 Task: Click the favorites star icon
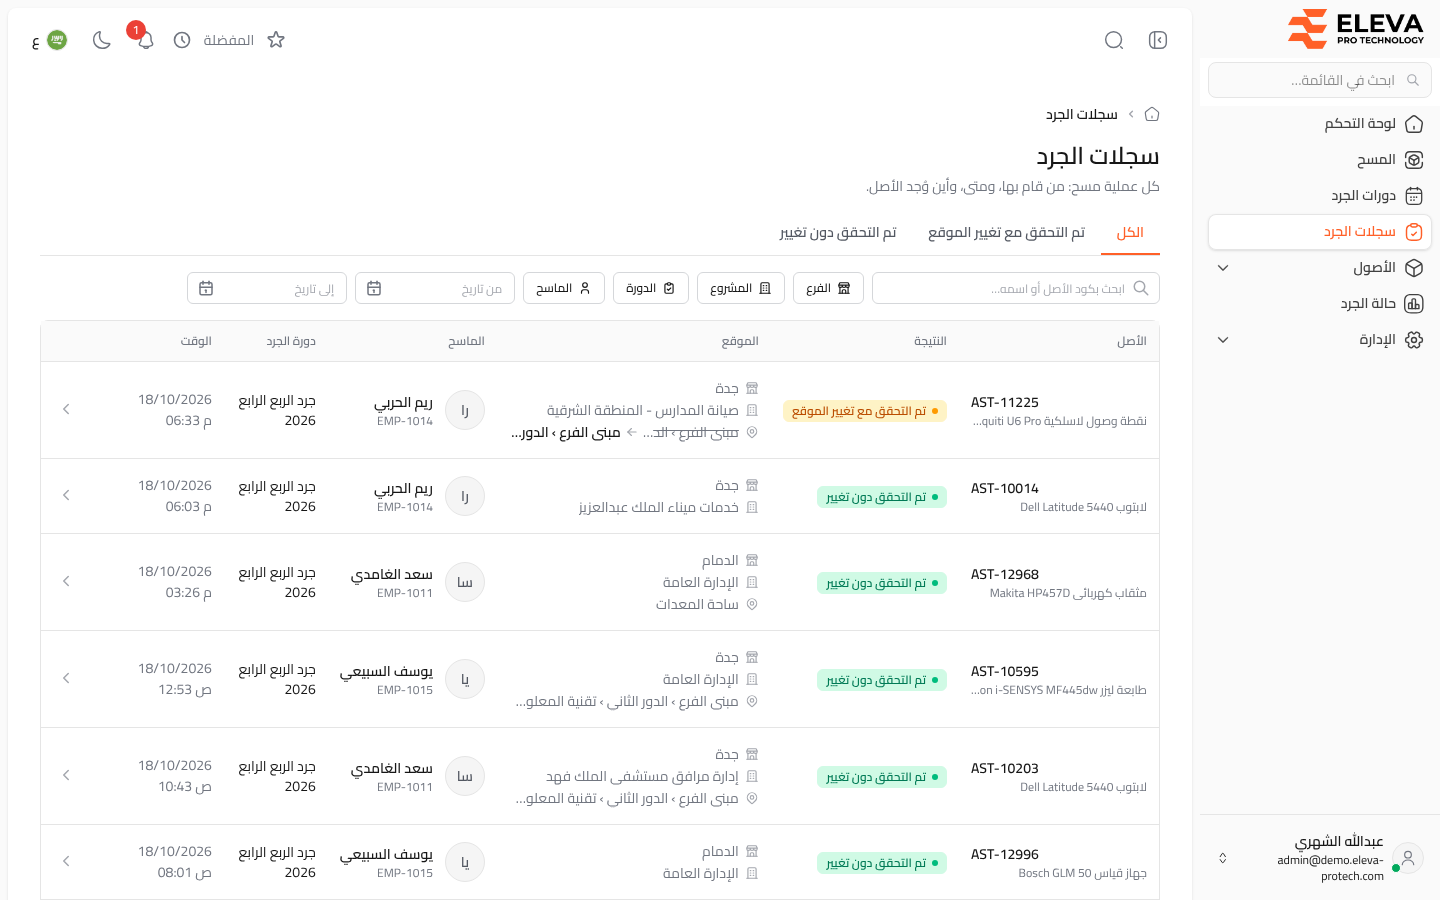point(276,40)
